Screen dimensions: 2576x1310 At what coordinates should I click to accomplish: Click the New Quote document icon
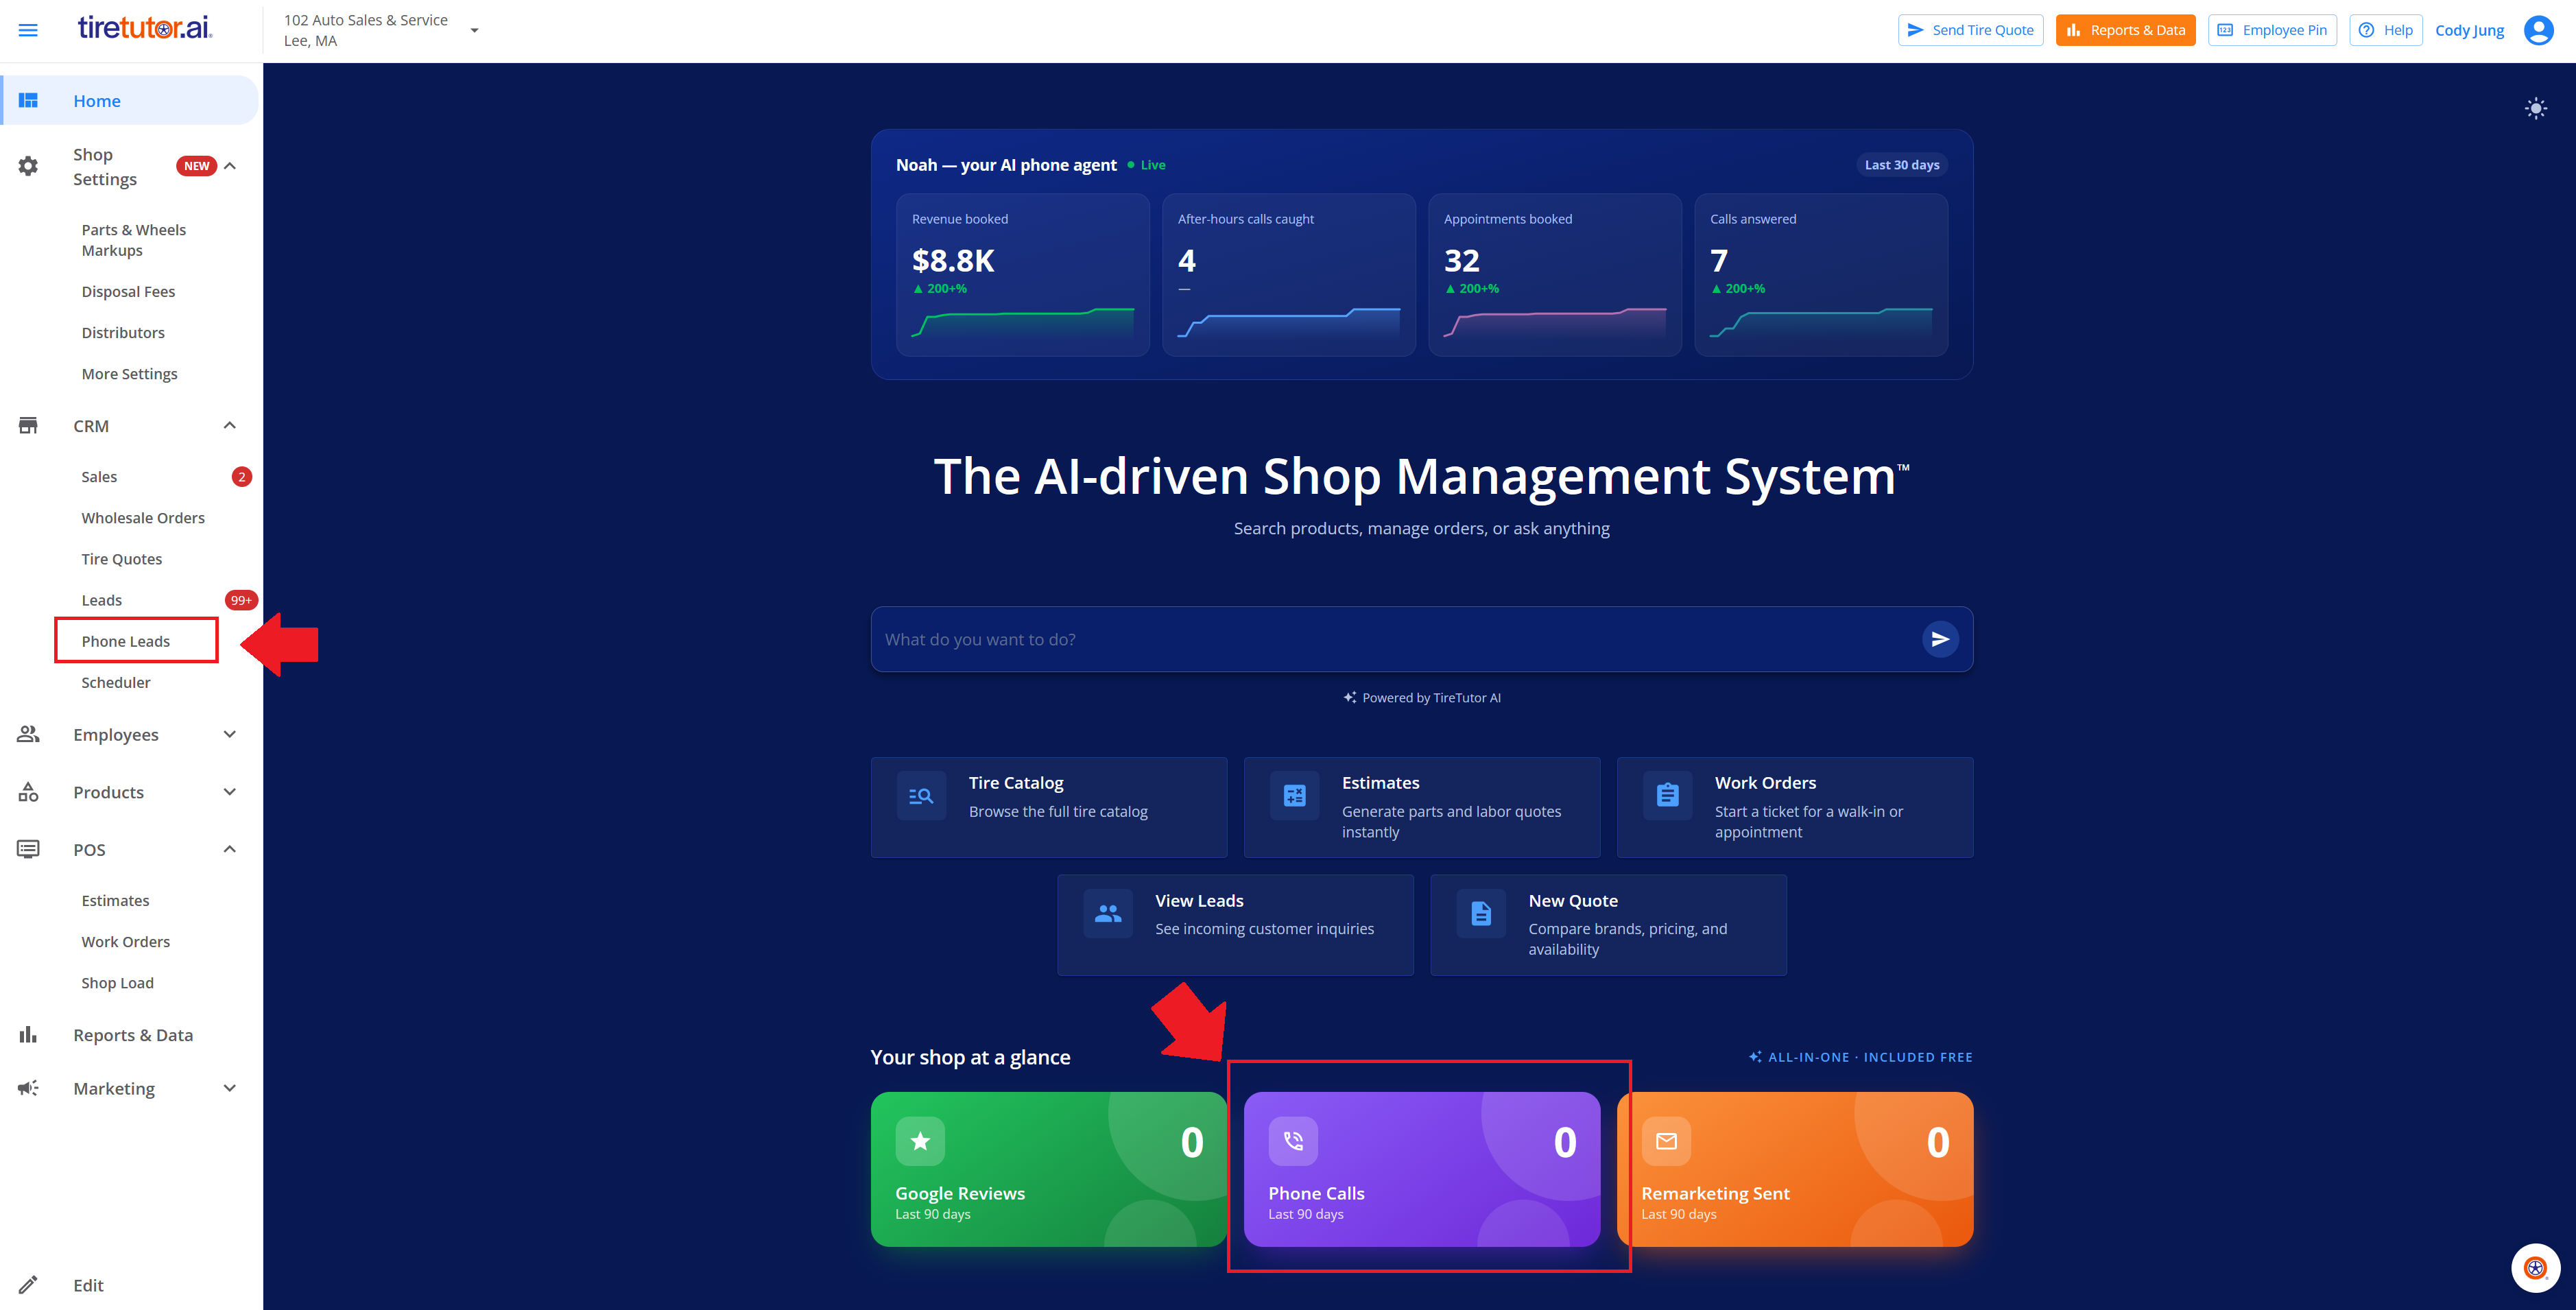pyautogui.click(x=1481, y=913)
